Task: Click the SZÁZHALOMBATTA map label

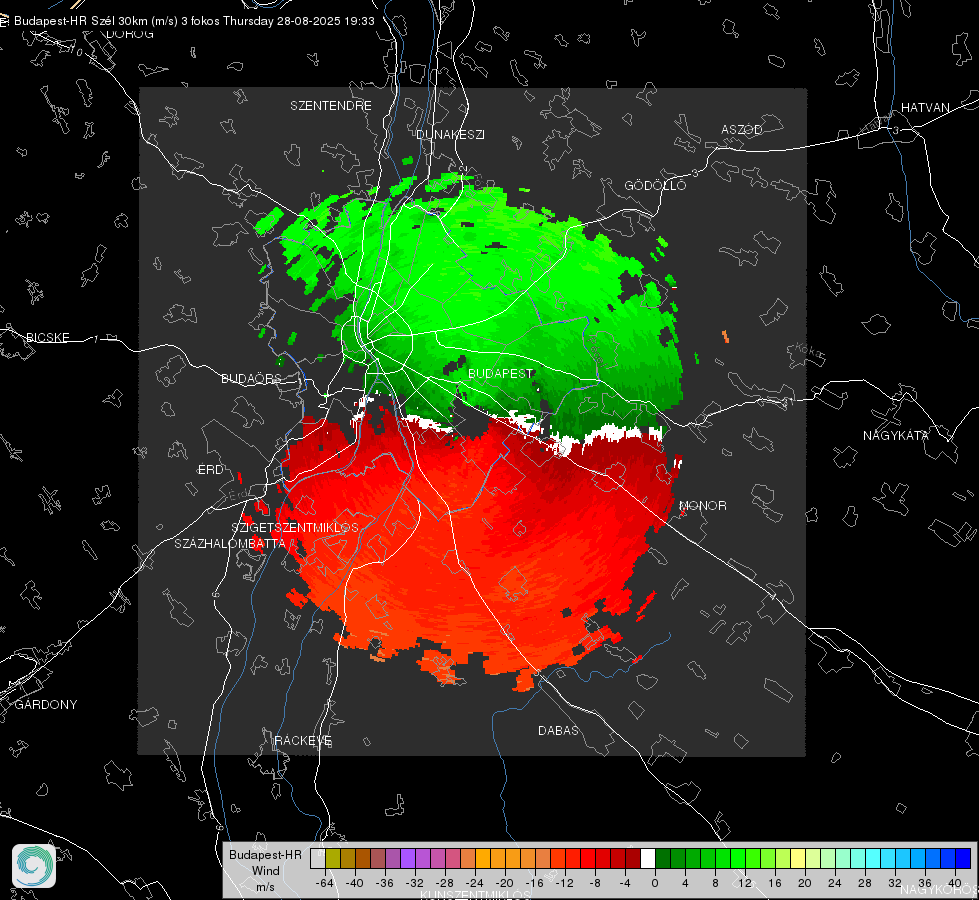Action: tap(230, 543)
